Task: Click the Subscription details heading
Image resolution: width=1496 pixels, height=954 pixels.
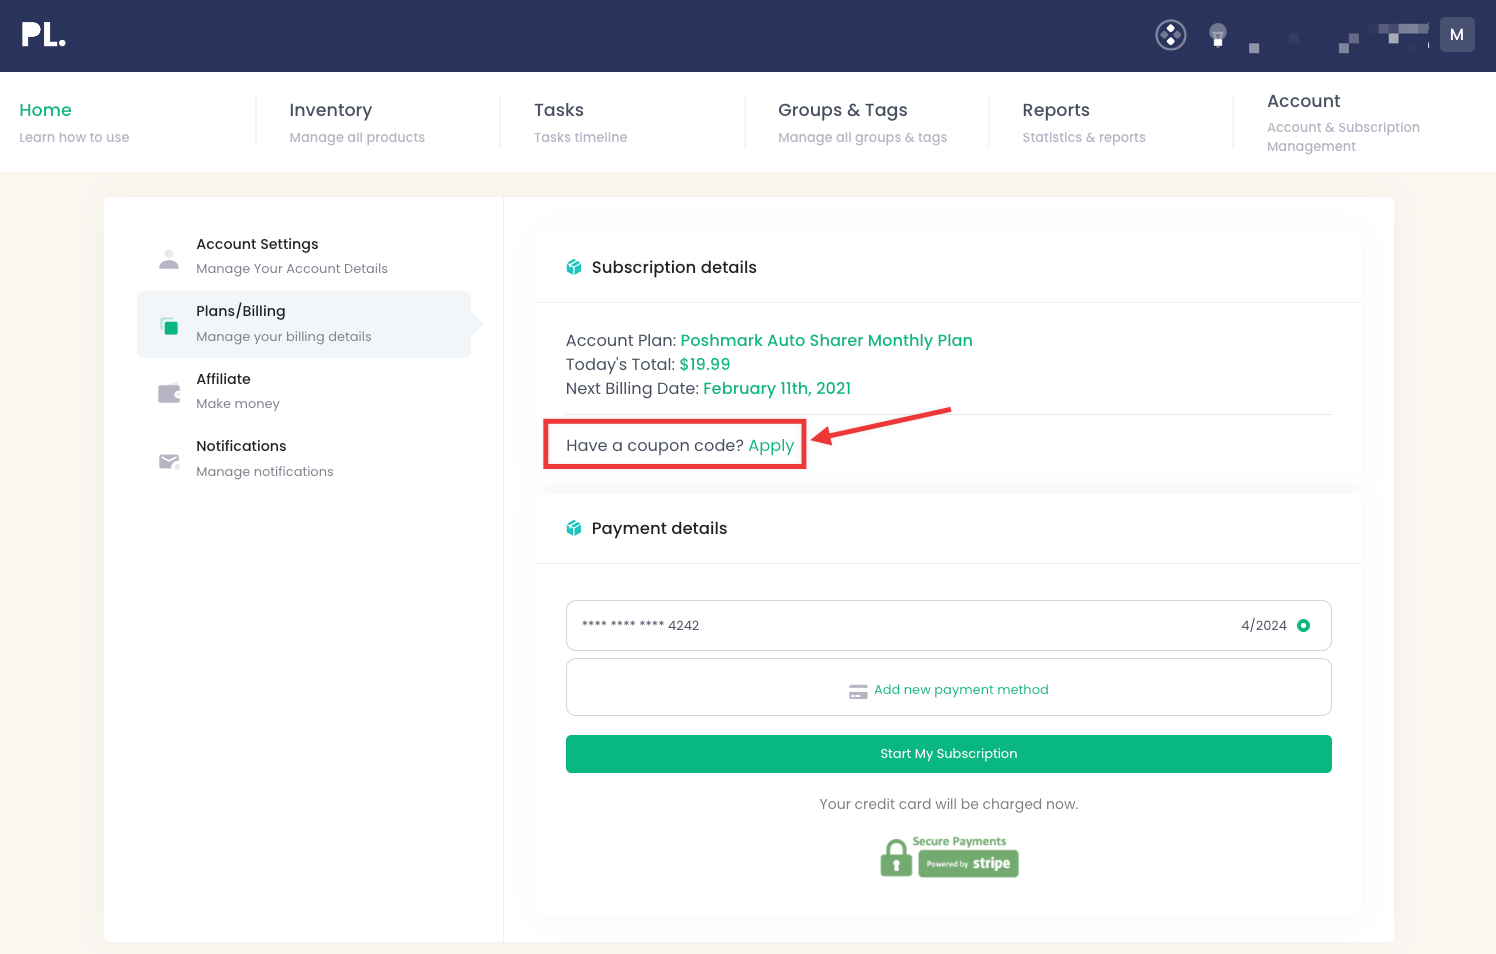Action: (x=674, y=267)
